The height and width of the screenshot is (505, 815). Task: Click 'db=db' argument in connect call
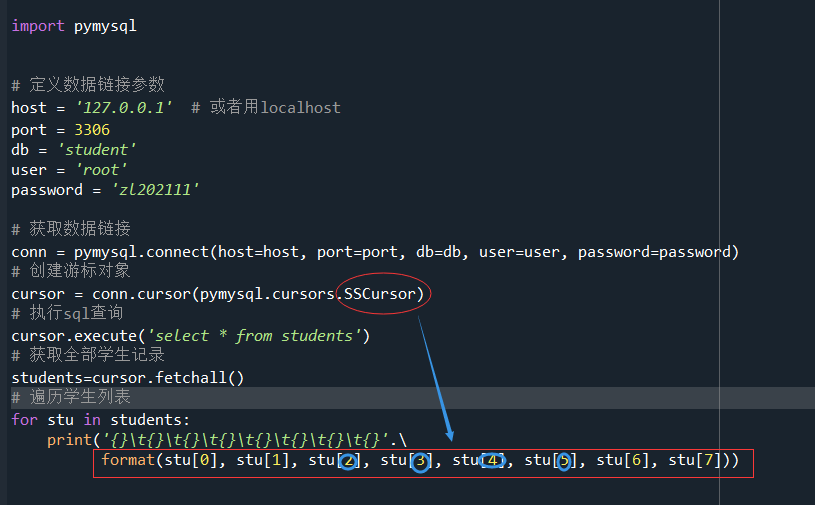tap(438, 252)
